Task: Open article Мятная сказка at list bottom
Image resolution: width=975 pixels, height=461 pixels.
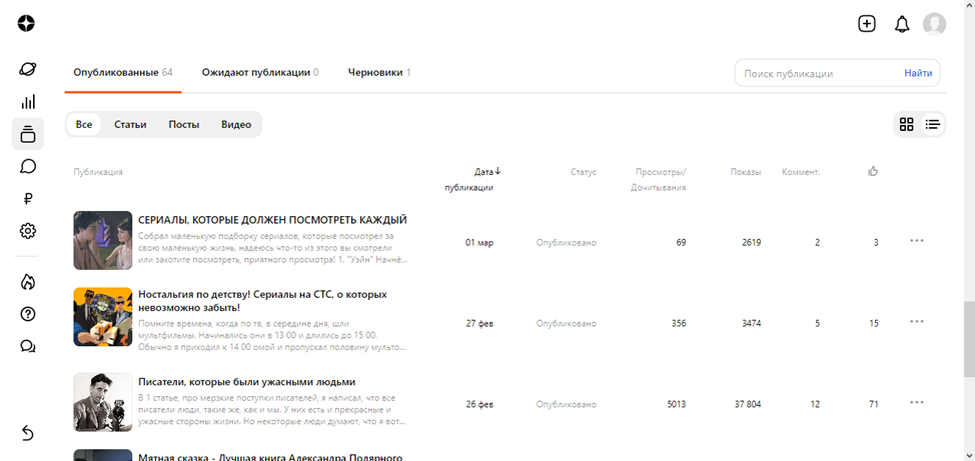Action: point(270,457)
